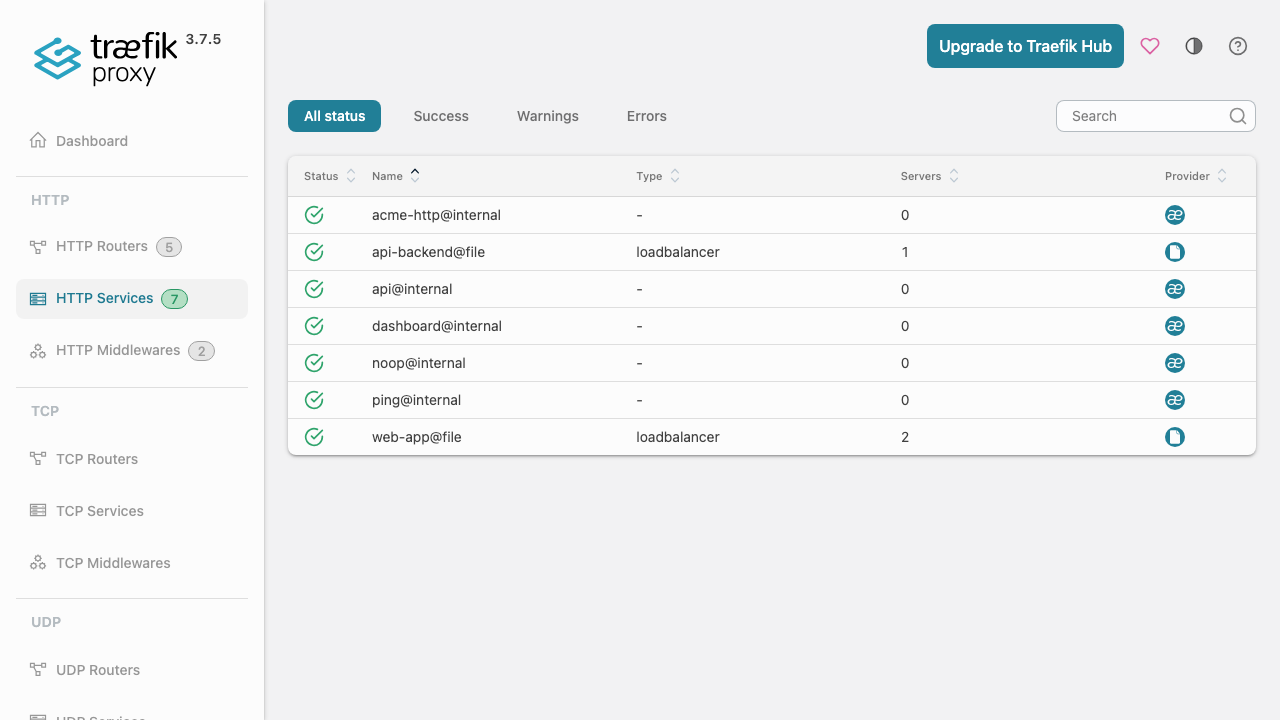The width and height of the screenshot is (1280, 720).
Task: Click ping@internal success status icon
Action: 314,400
